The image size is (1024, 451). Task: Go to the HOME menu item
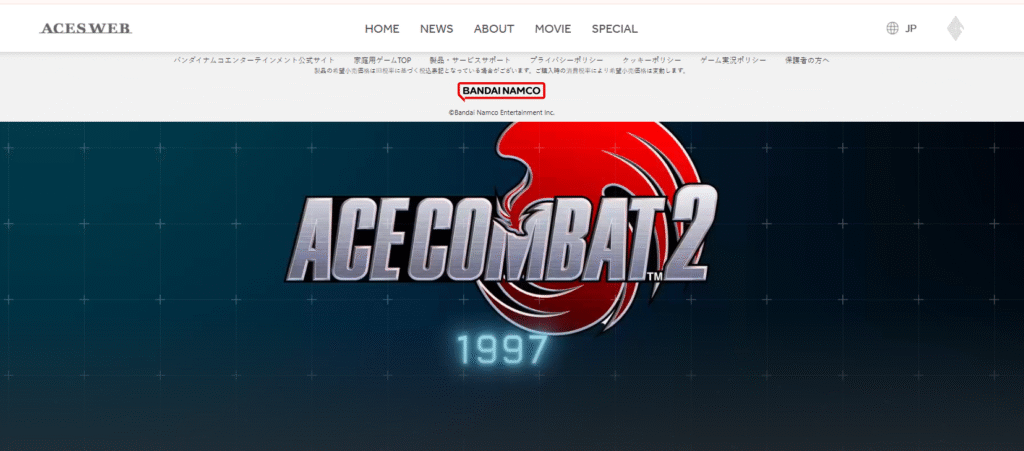(x=382, y=29)
